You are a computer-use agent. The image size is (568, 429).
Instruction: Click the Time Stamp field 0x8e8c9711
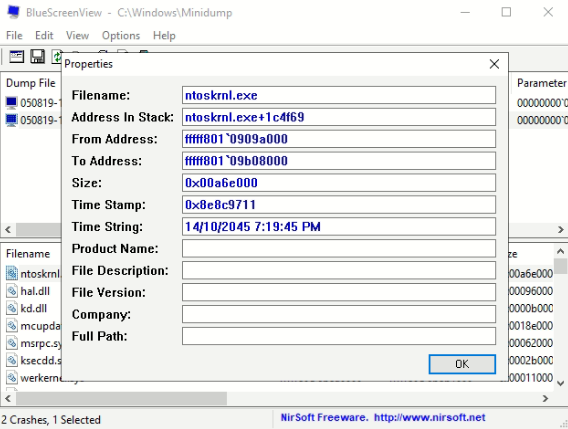(339, 205)
